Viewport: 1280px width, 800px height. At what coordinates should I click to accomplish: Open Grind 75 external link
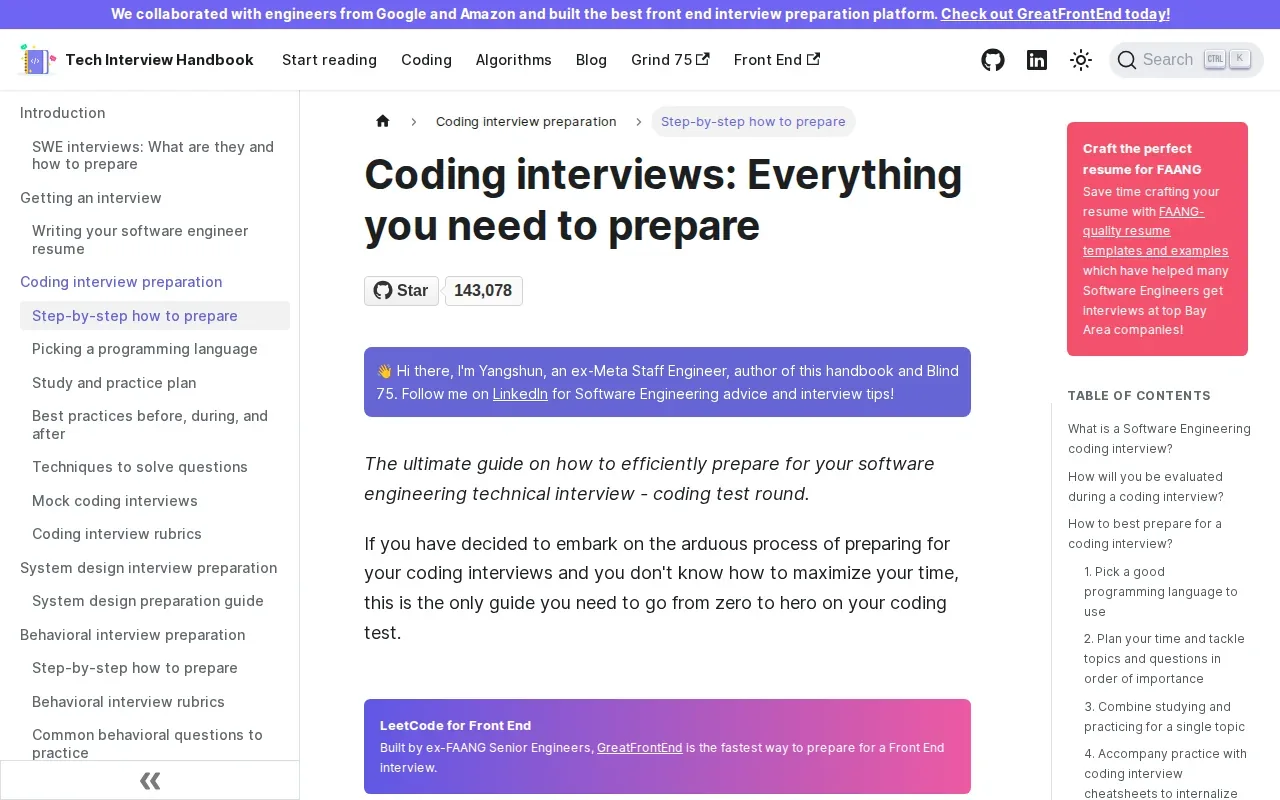click(x=670, y=60)
